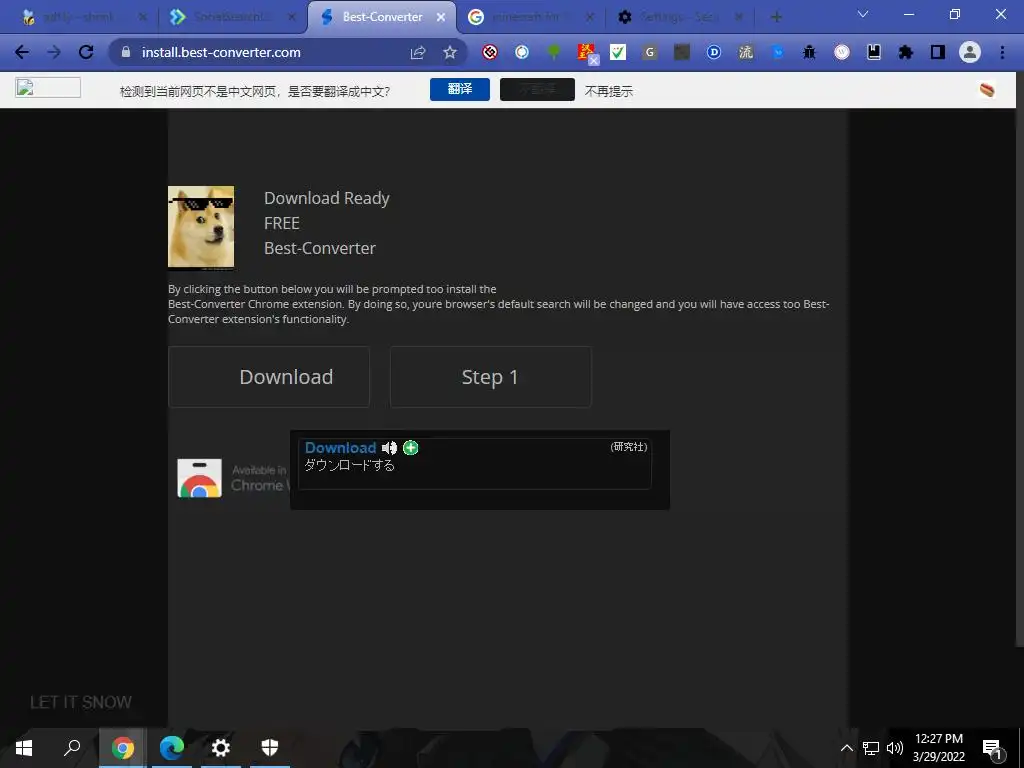The width and height of the screenshot is (1024, 768).
Task: Share this page using the share icon
Action: 418,52
